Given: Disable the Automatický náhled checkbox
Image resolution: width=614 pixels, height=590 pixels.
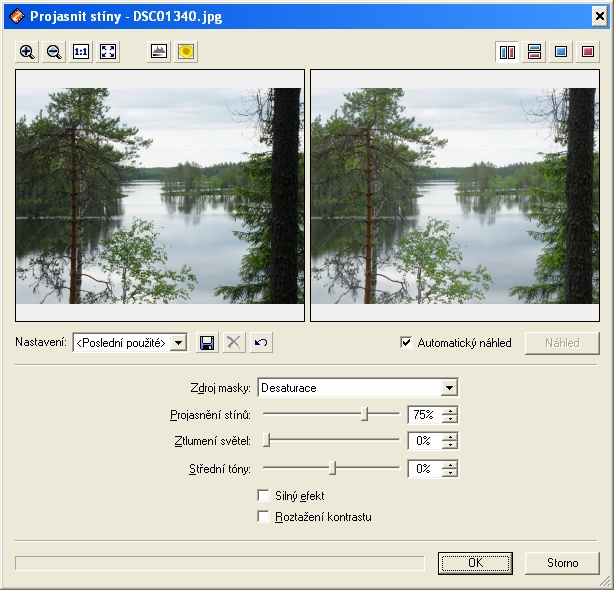Looking at the screenshot, I should pos(406,343).
